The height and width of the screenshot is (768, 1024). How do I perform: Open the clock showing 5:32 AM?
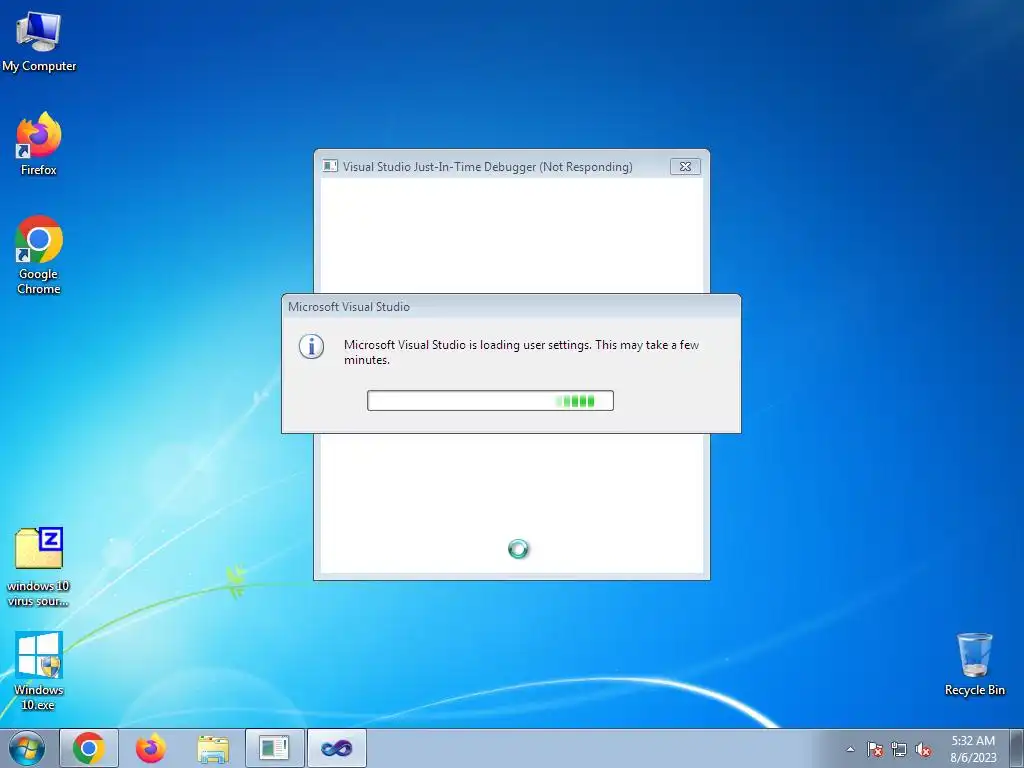click(973, 749)
